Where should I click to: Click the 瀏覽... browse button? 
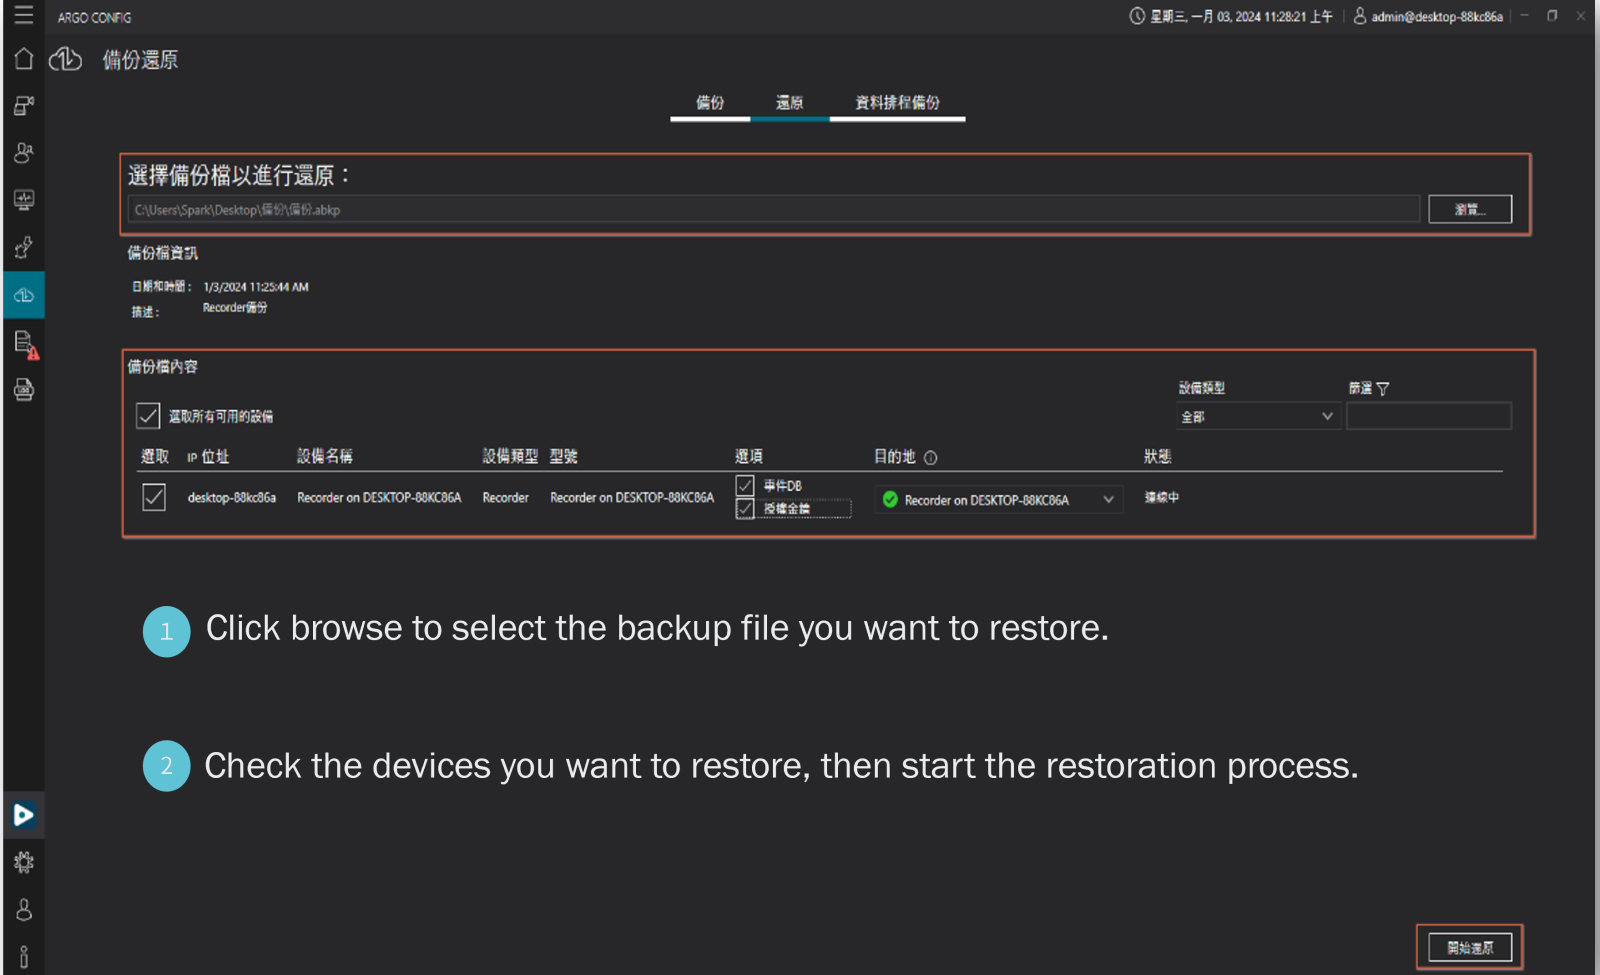(1469, 209)
